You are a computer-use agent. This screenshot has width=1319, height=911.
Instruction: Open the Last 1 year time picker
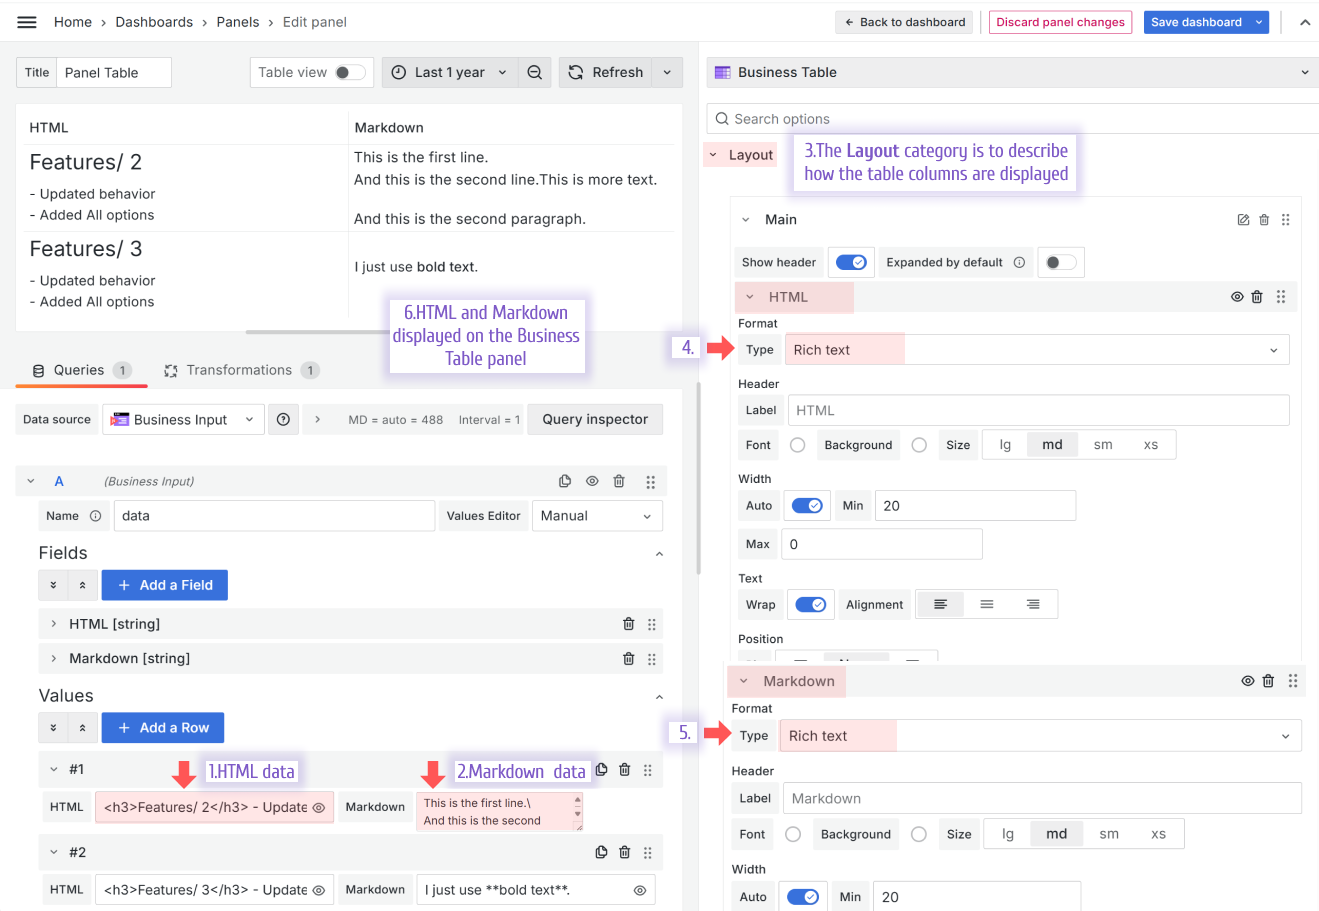[450, 72]
